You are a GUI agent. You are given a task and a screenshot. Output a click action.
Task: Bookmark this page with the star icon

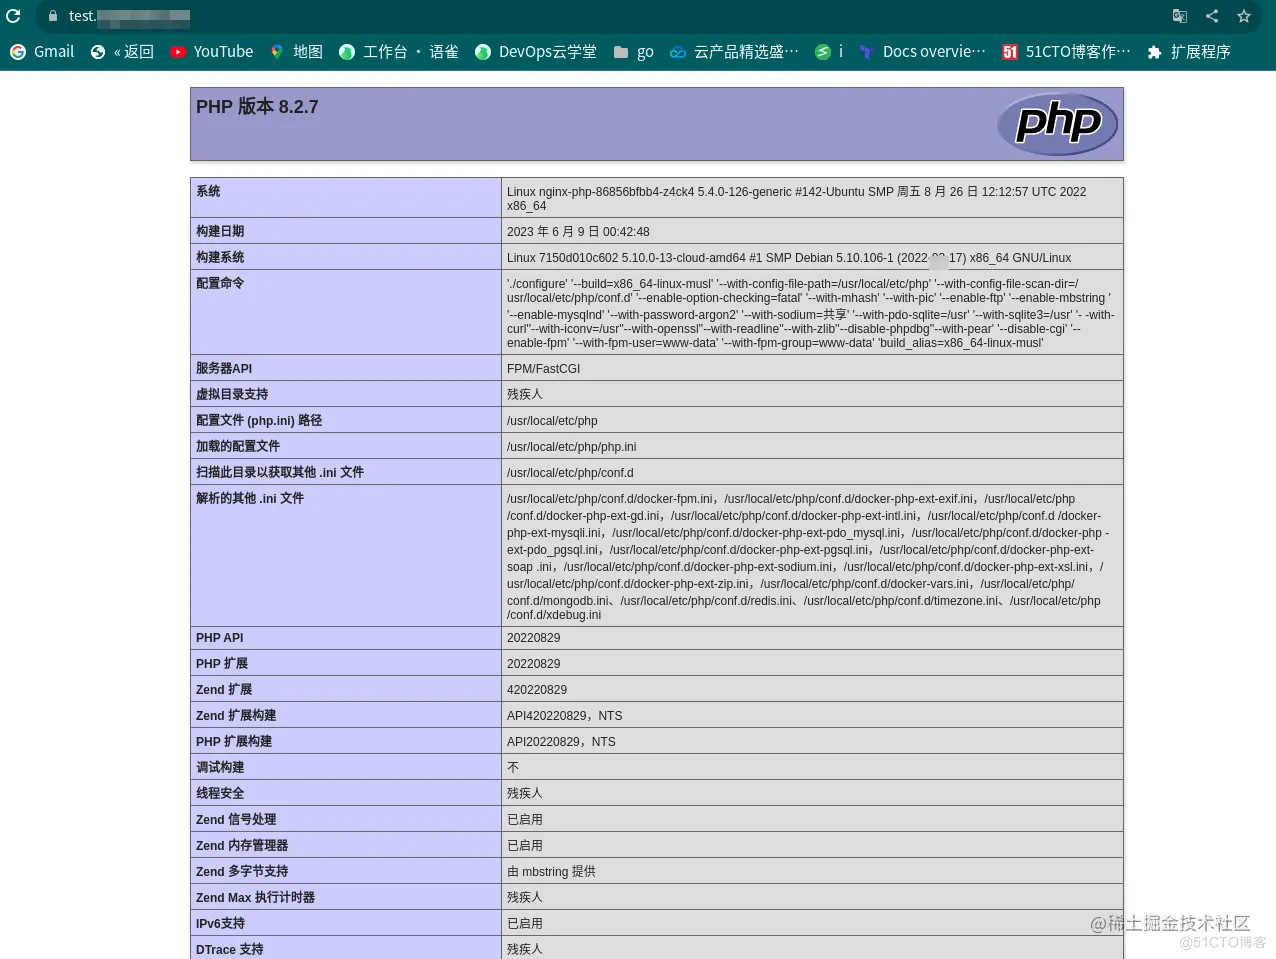(x=1244, y=16)
